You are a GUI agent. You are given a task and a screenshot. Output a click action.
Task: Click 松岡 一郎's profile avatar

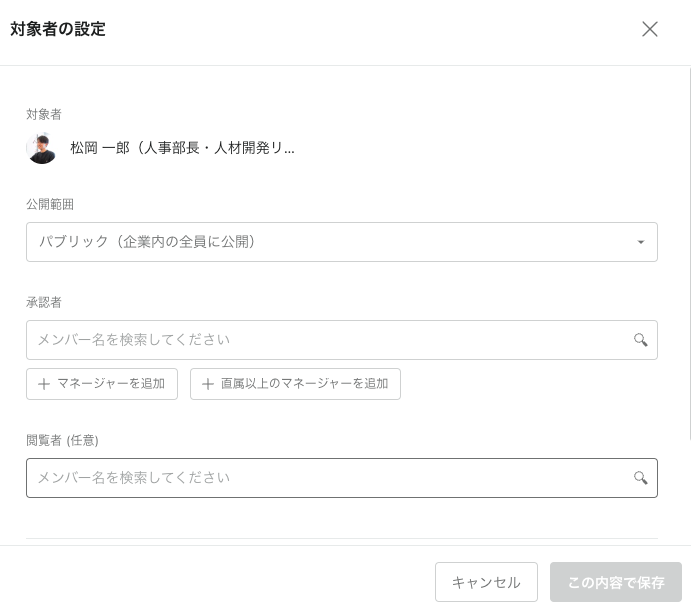41,148
